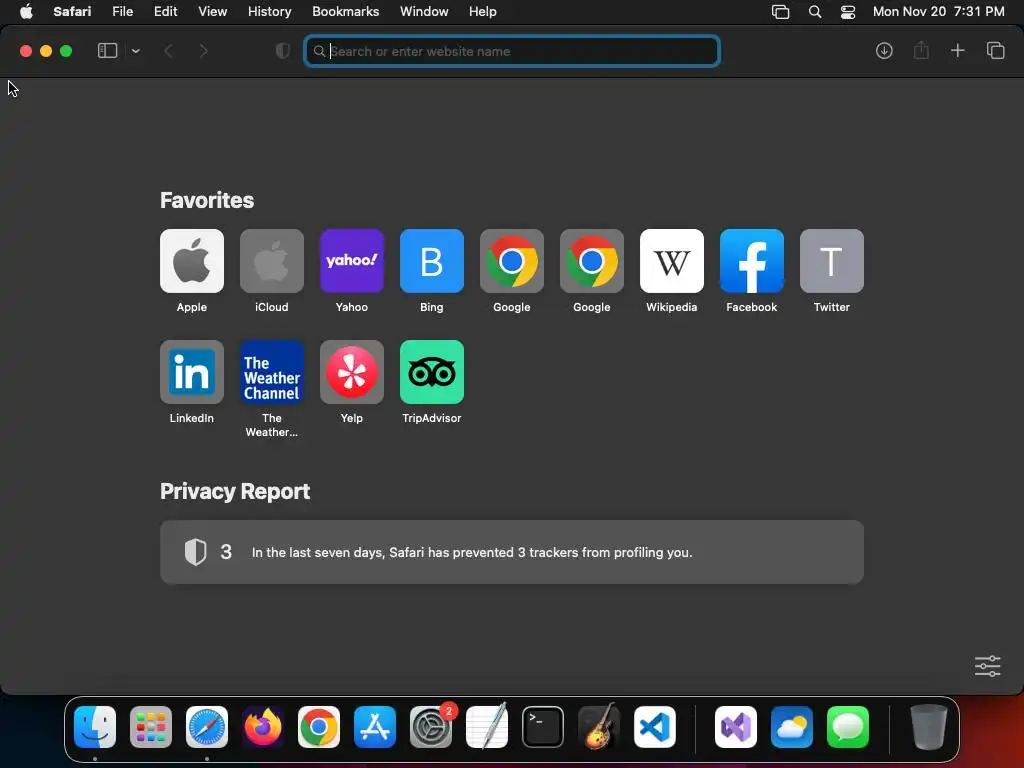Open the Bing favorite
1024x768 pixels.
432,261
